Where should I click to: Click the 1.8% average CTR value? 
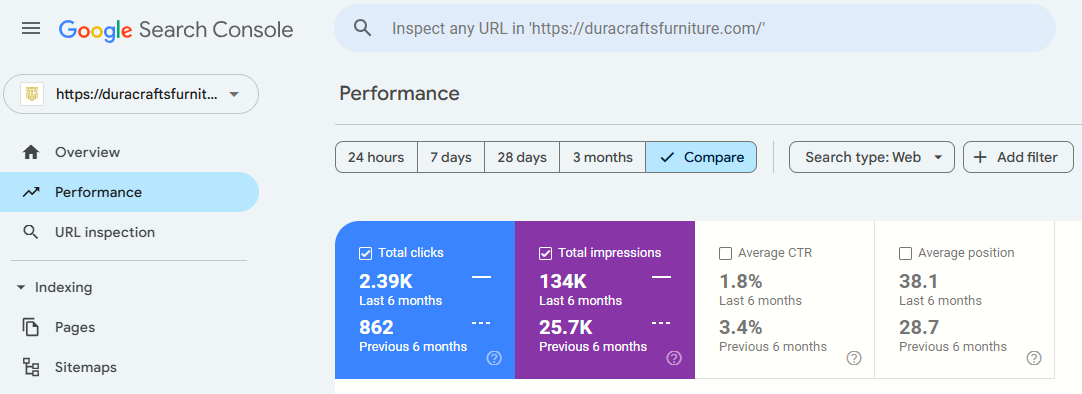coord(740,281)
